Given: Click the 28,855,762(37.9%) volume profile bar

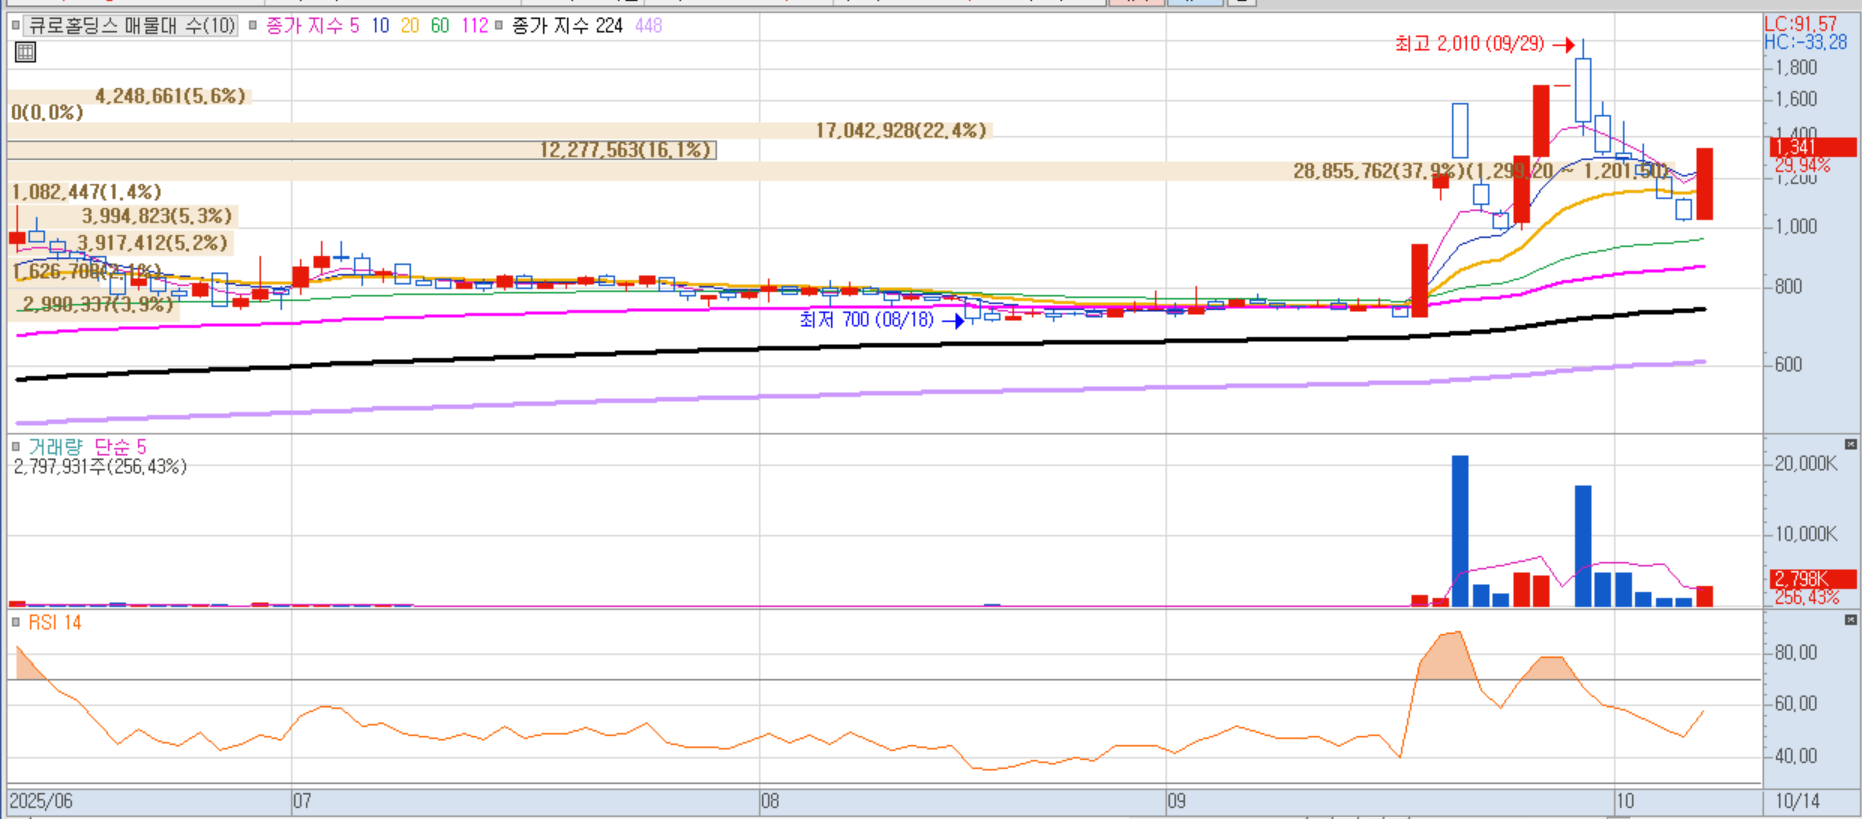Looking at the screenshot, I should click(x=840, y=171).
